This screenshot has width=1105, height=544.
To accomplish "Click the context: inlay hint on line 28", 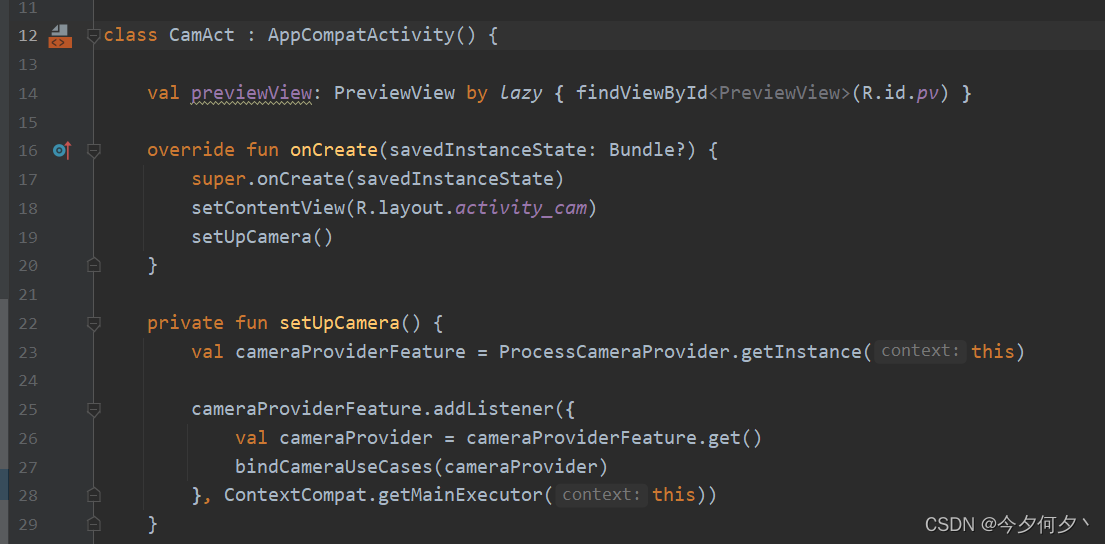I will pyautogui.click(x=601, y=495).
